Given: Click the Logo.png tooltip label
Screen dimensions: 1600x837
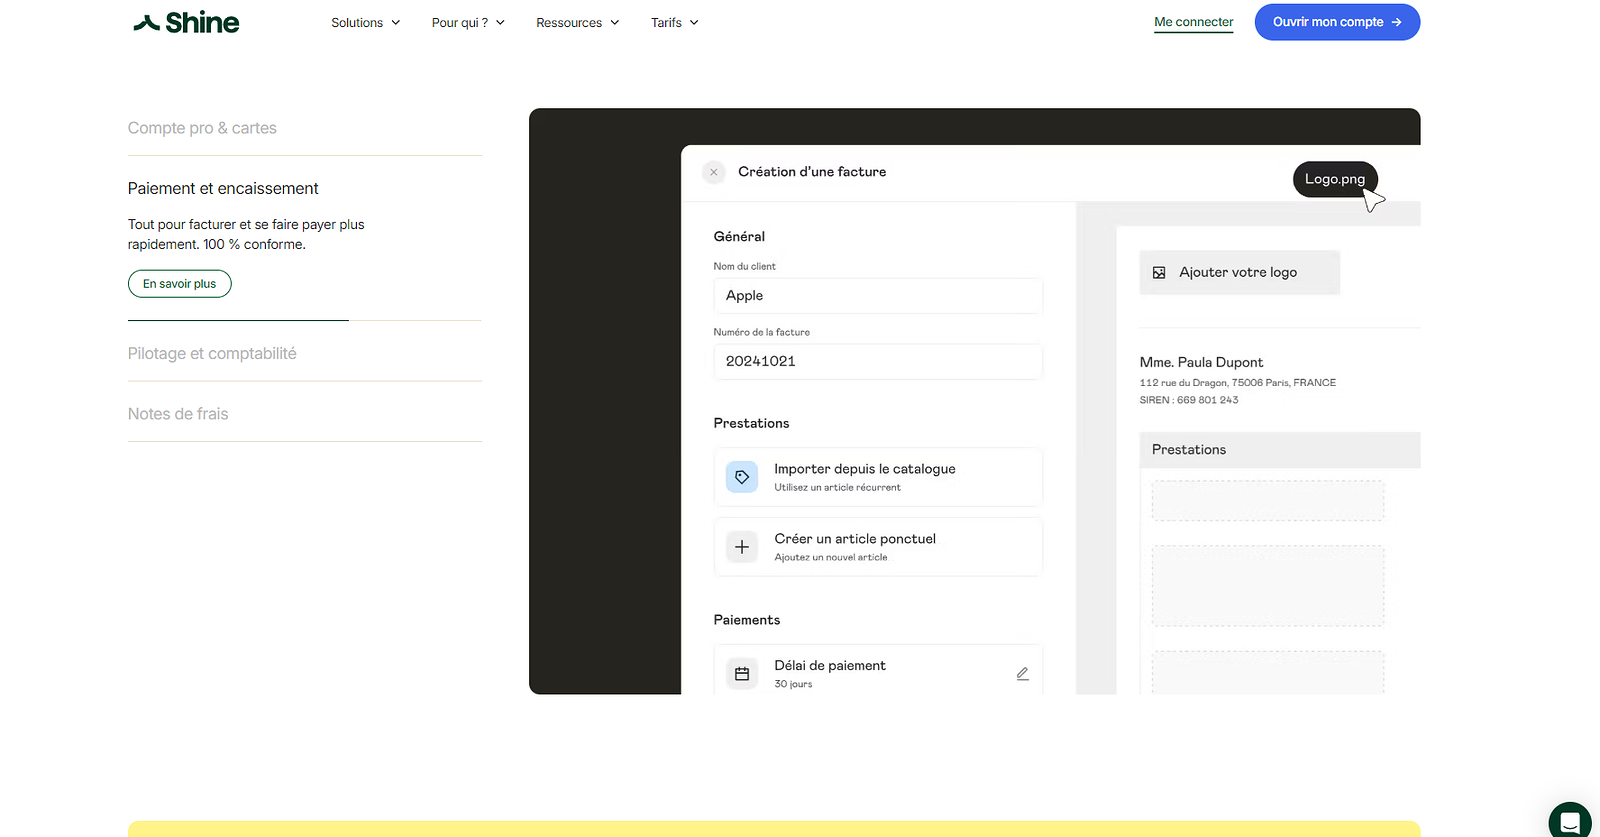Looking at the screenshot, I should 1335,179.
